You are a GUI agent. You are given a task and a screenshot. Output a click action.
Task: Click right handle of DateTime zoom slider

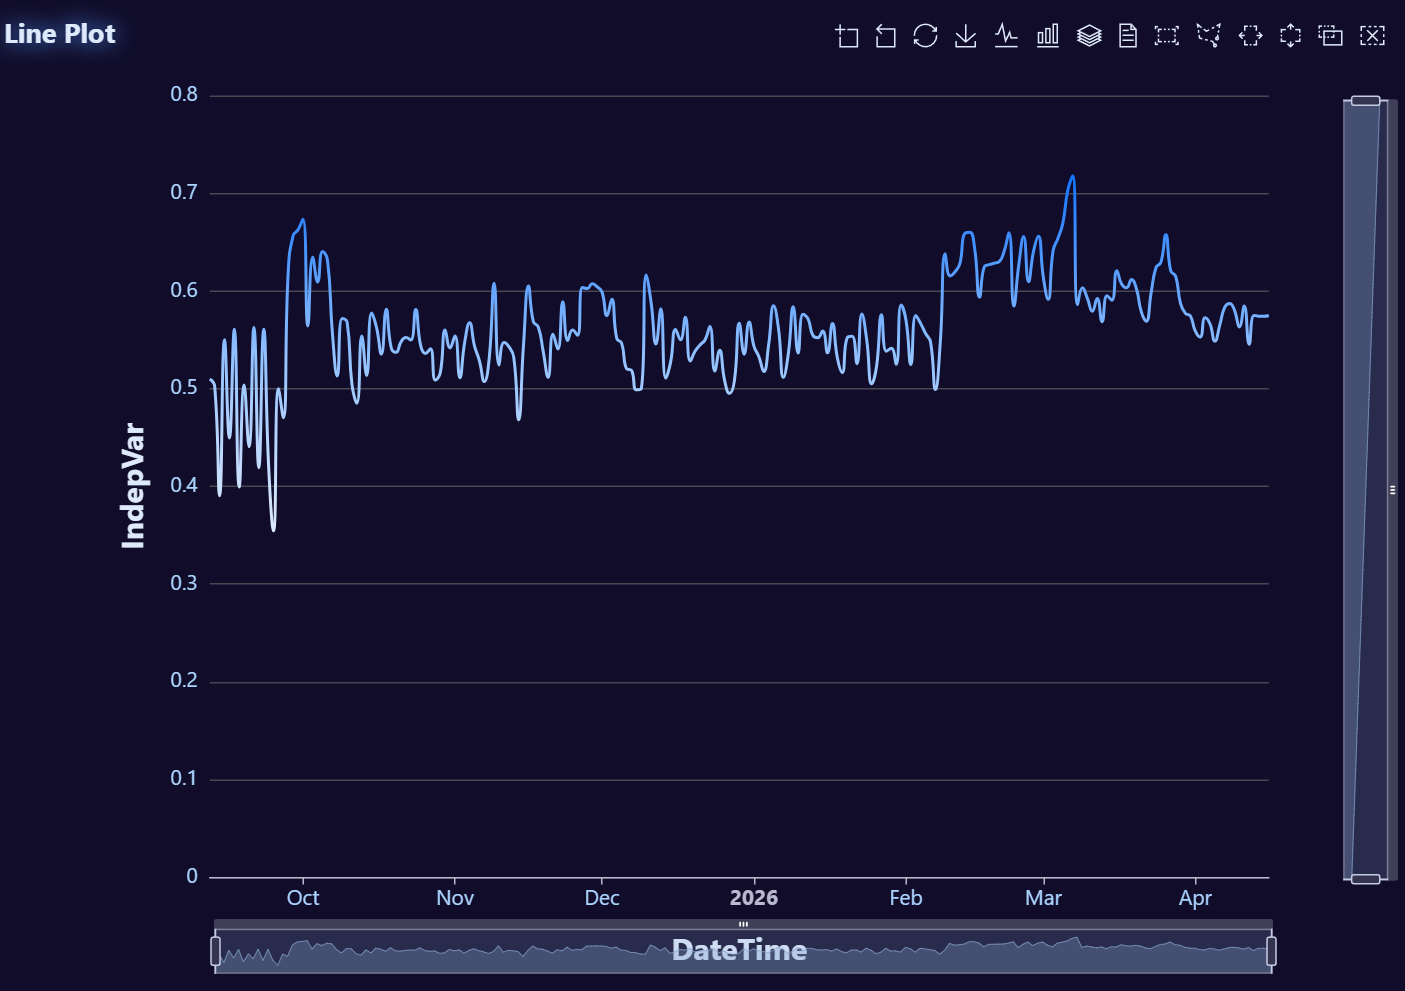[x=1271, y=951]
